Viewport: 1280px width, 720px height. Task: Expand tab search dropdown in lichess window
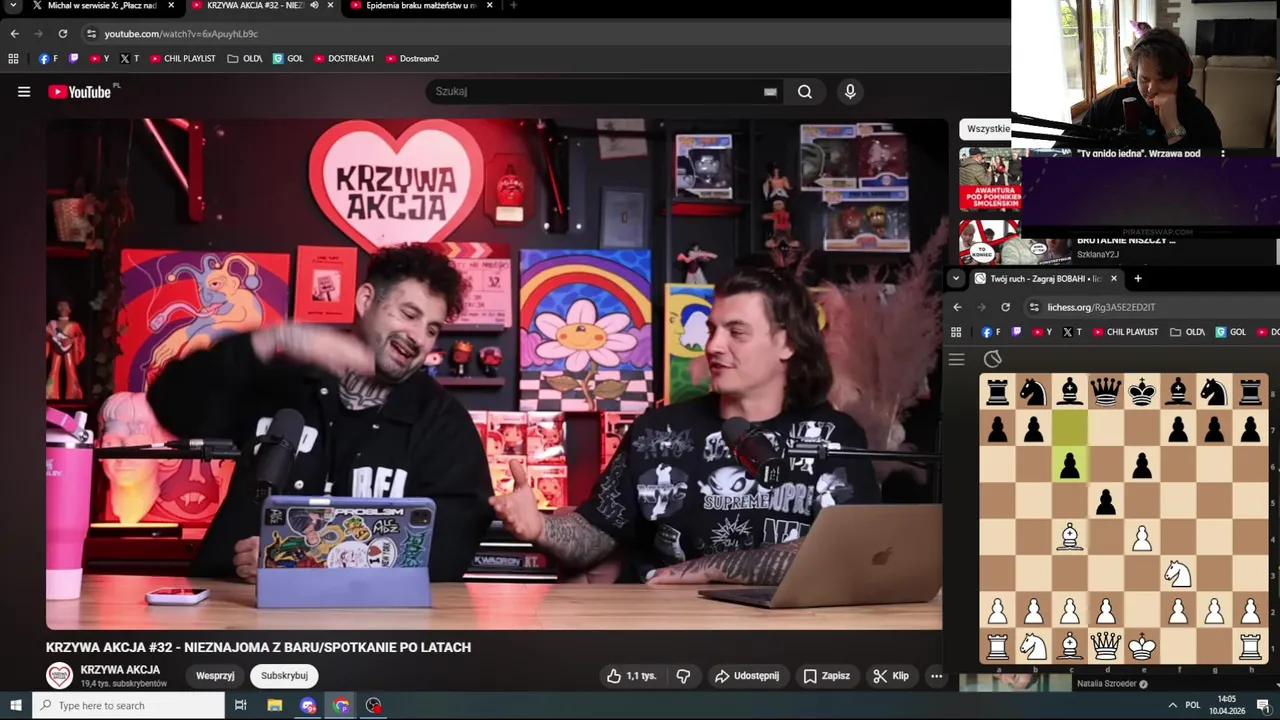tap(955, 279)
